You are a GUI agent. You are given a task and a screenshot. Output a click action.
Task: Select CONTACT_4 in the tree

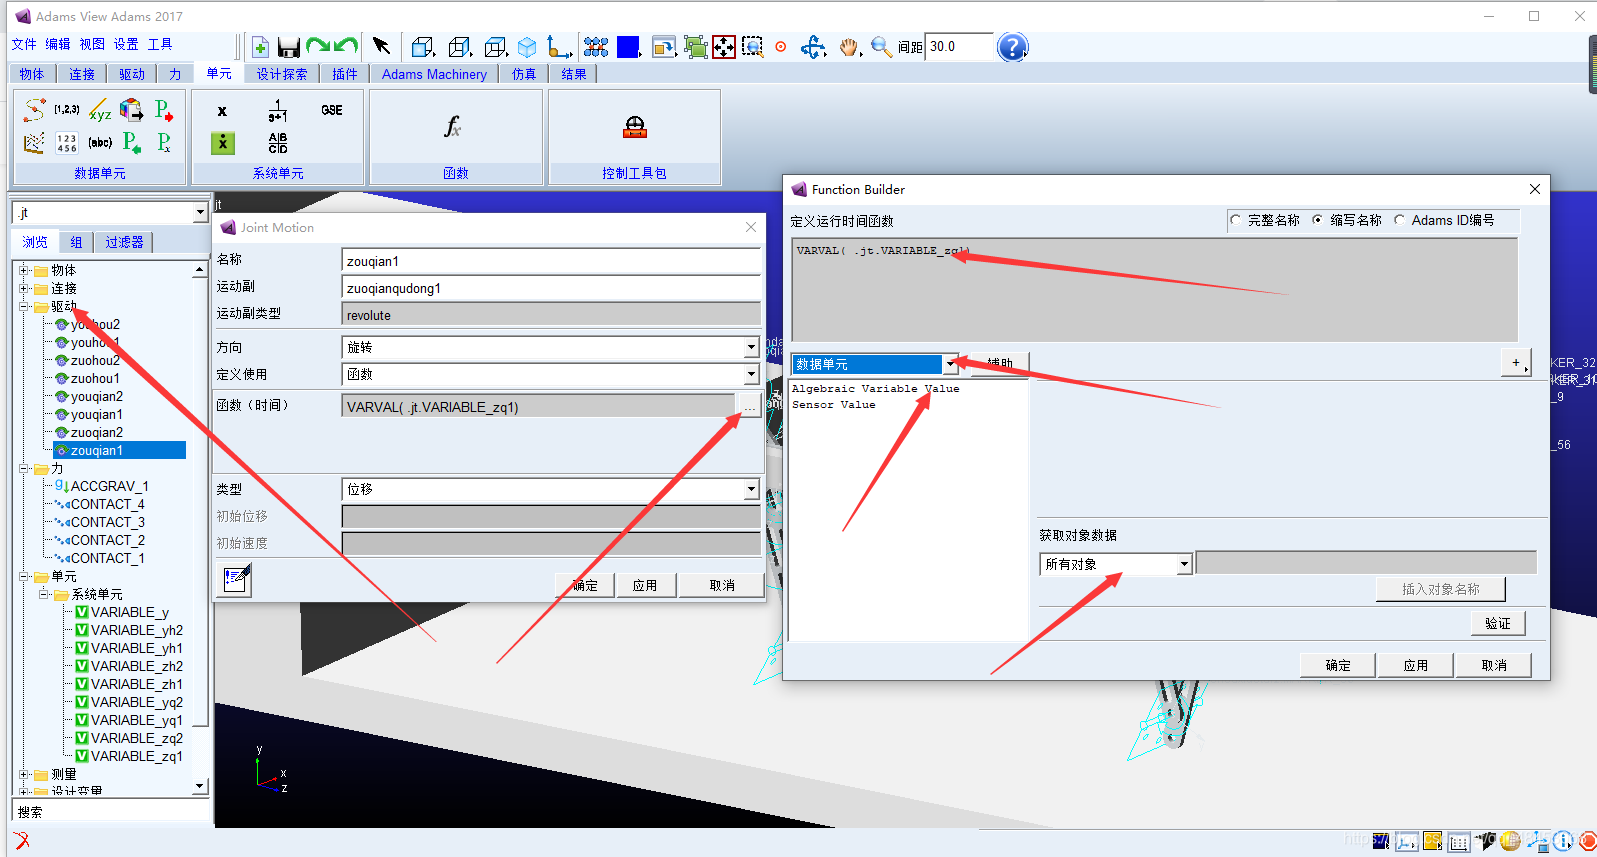click(x=107, y=505)
